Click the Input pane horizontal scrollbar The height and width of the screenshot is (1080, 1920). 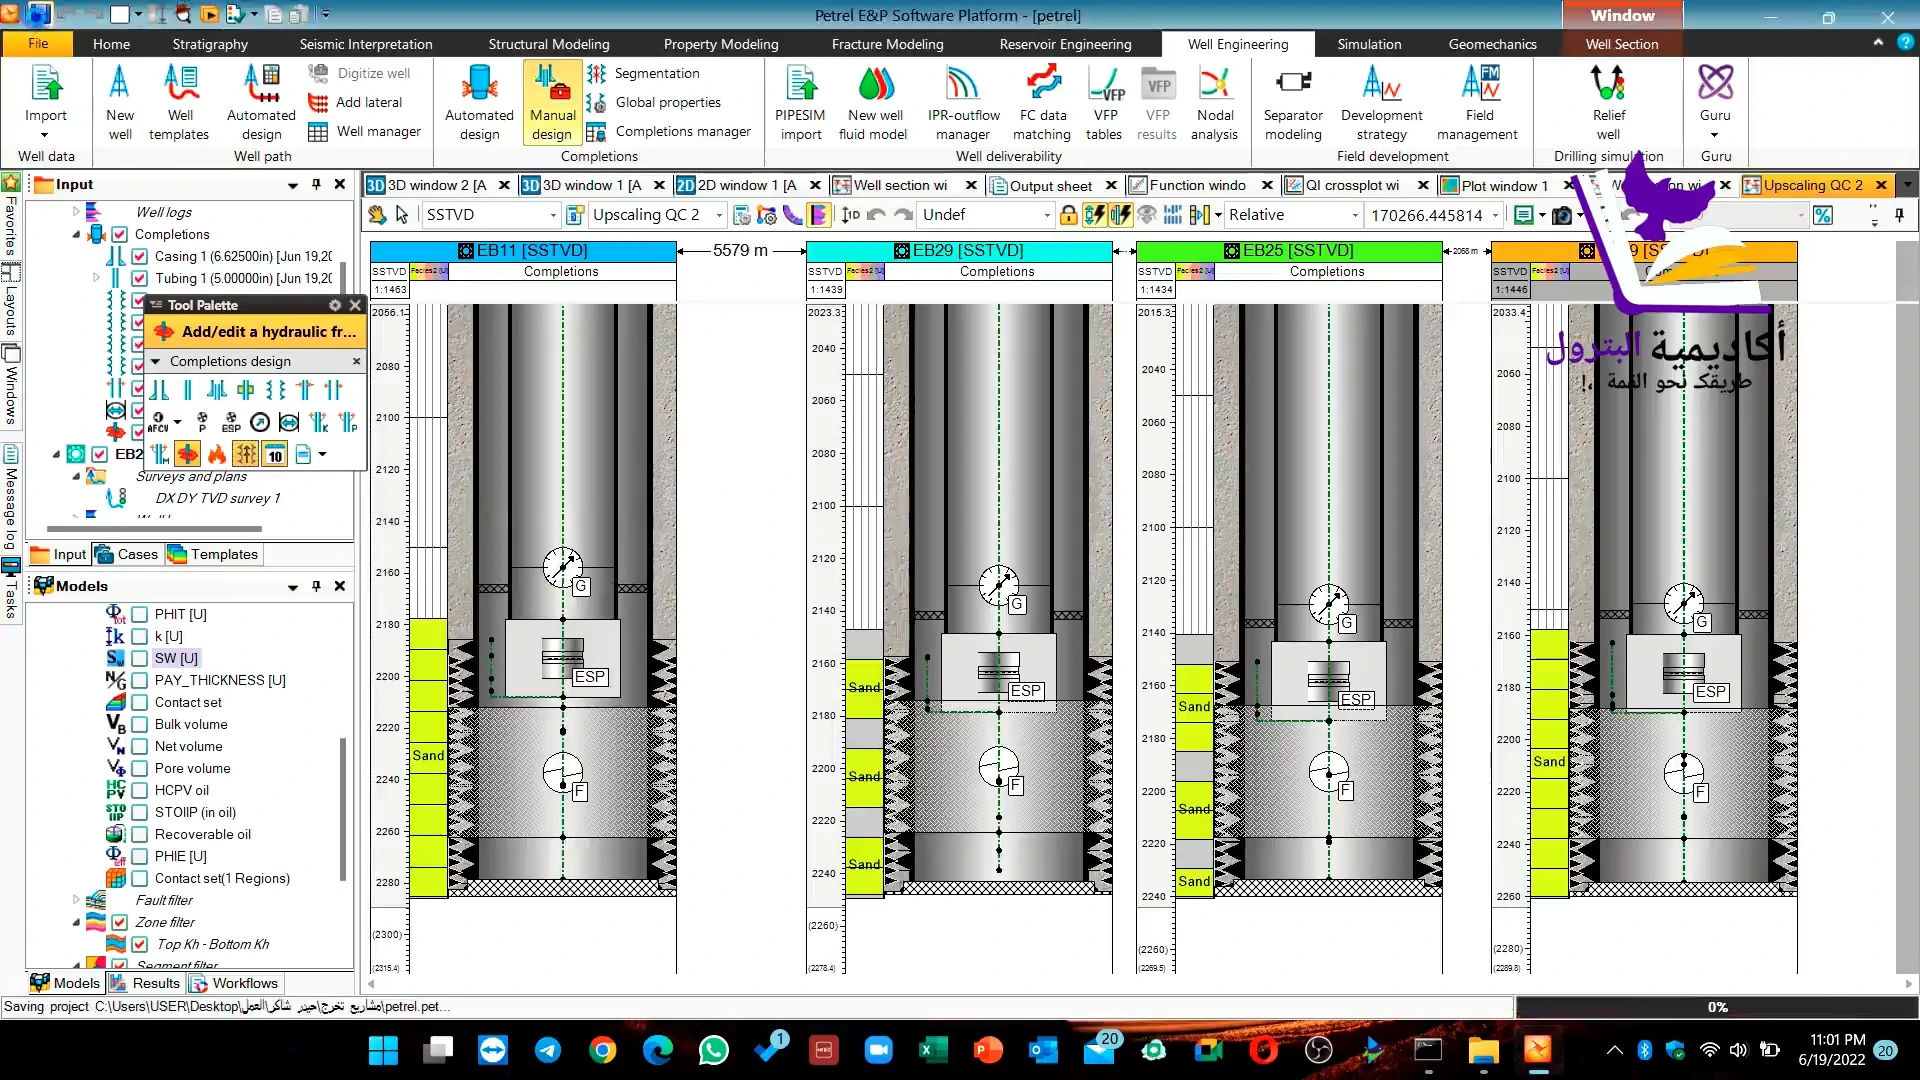pyautogui.click(x=155, y=529)
